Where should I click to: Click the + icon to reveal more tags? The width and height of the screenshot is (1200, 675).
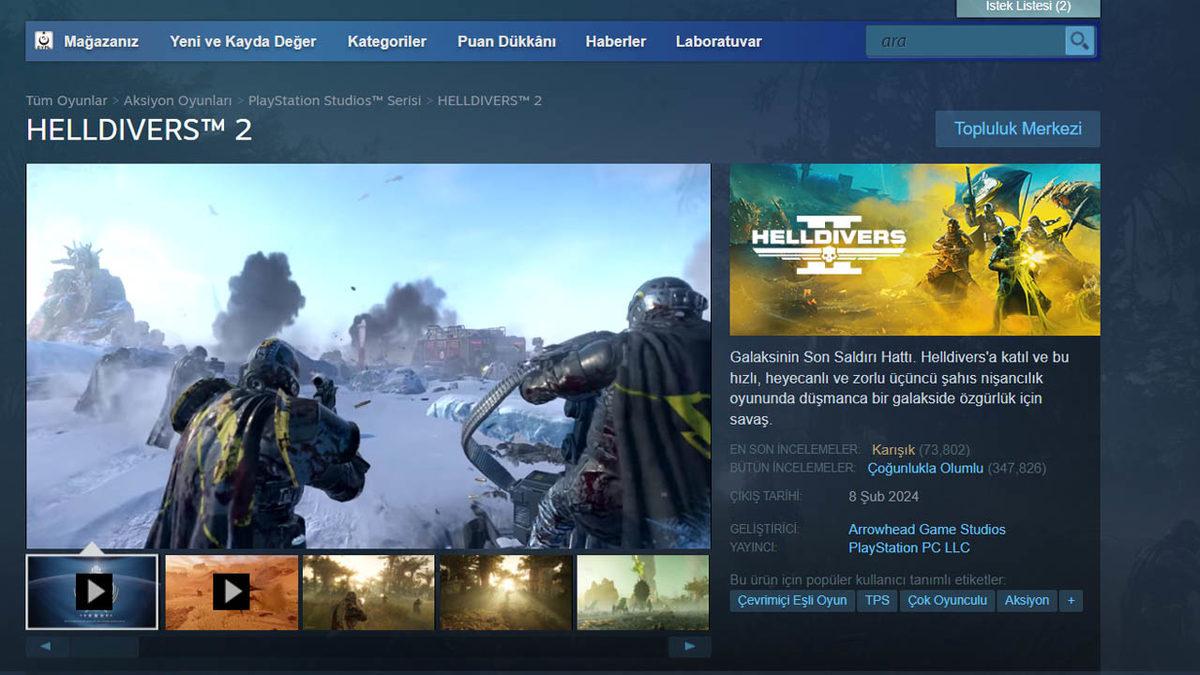tap(1070, 600)
